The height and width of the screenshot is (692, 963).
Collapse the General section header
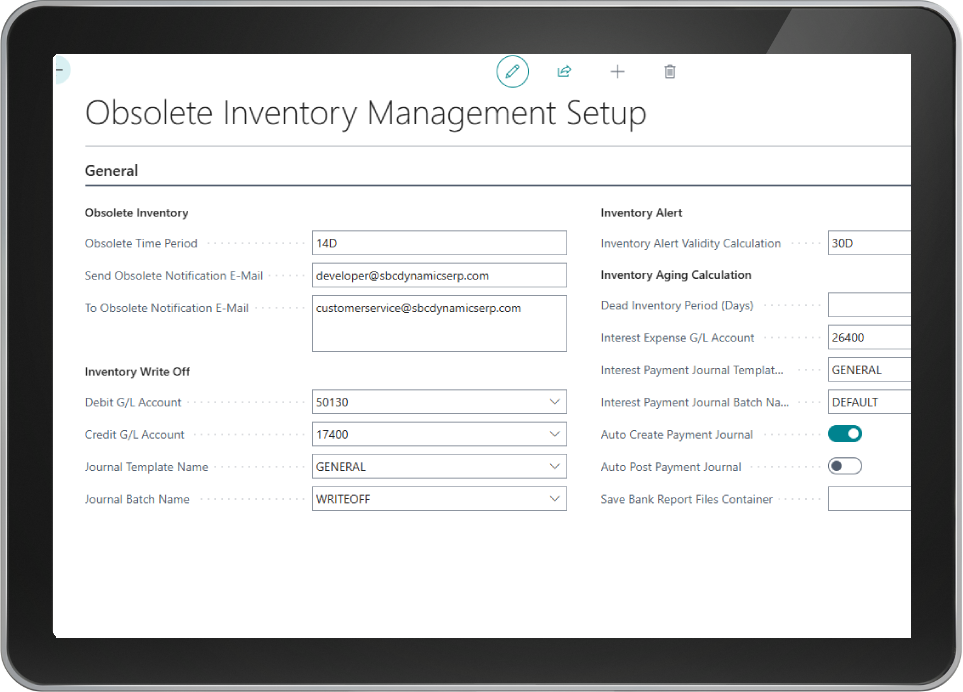(111, 171)
